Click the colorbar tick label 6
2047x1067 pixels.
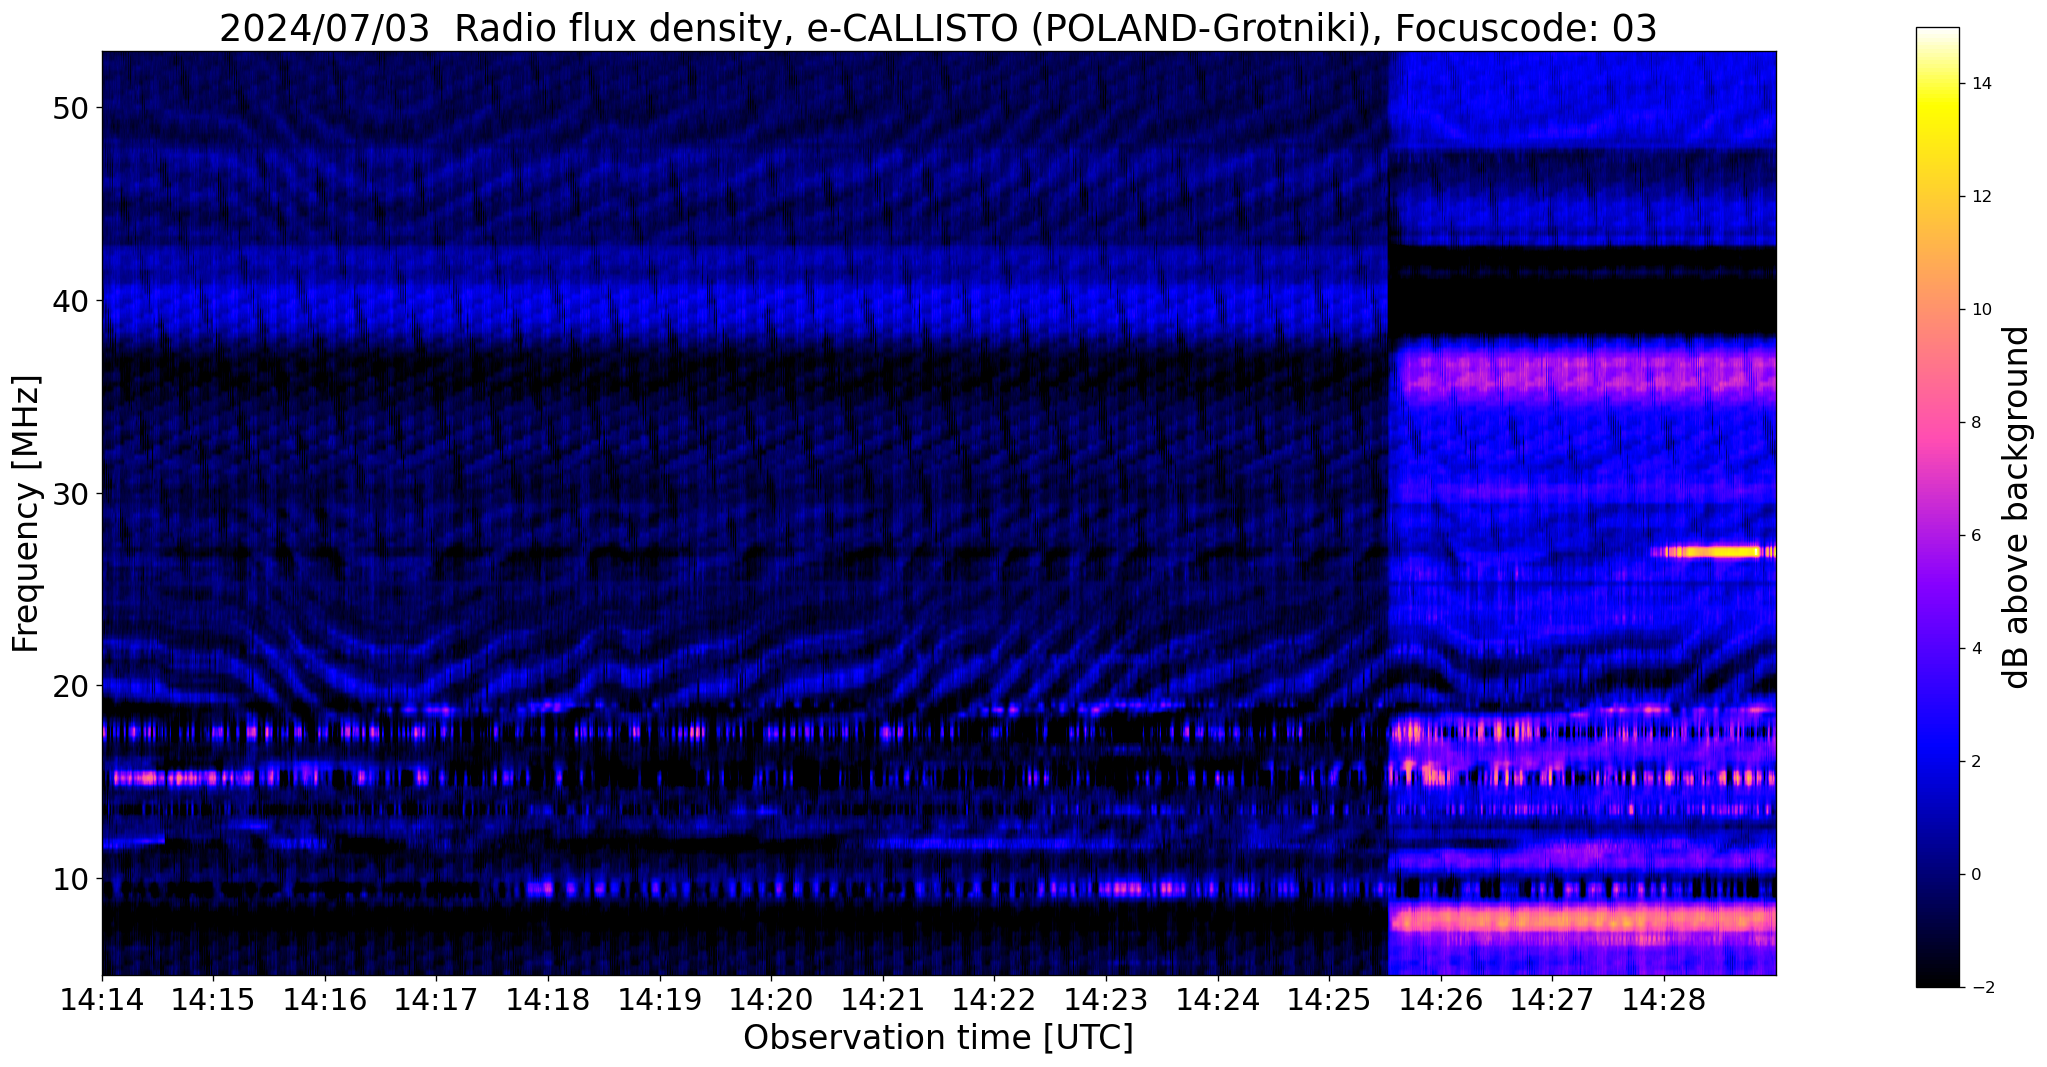pyautogui.click(x=1975, y=536)
